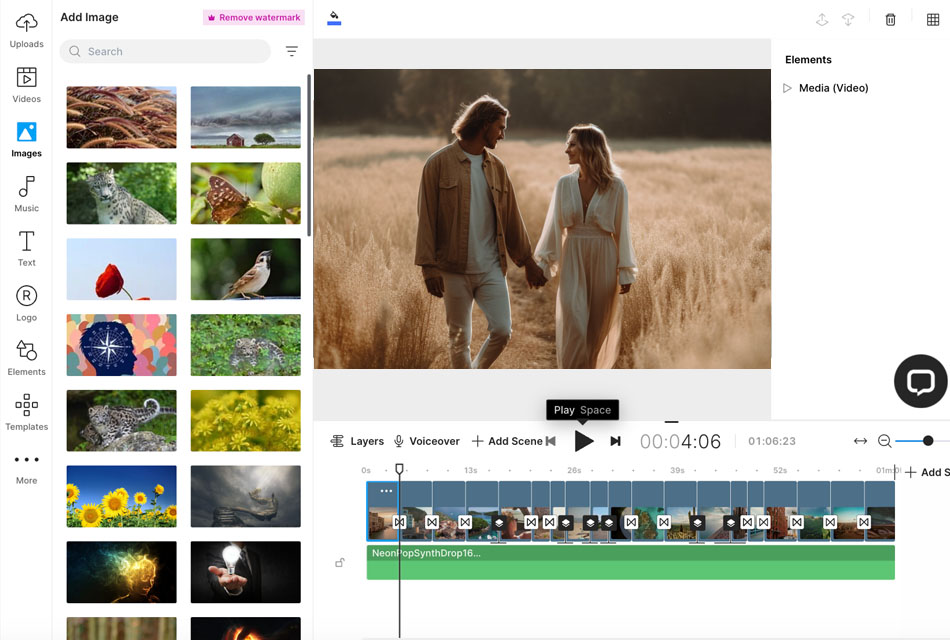950x640 pixels.
Task: Click the 01:06:23 total duration
Action: [771, 441]
